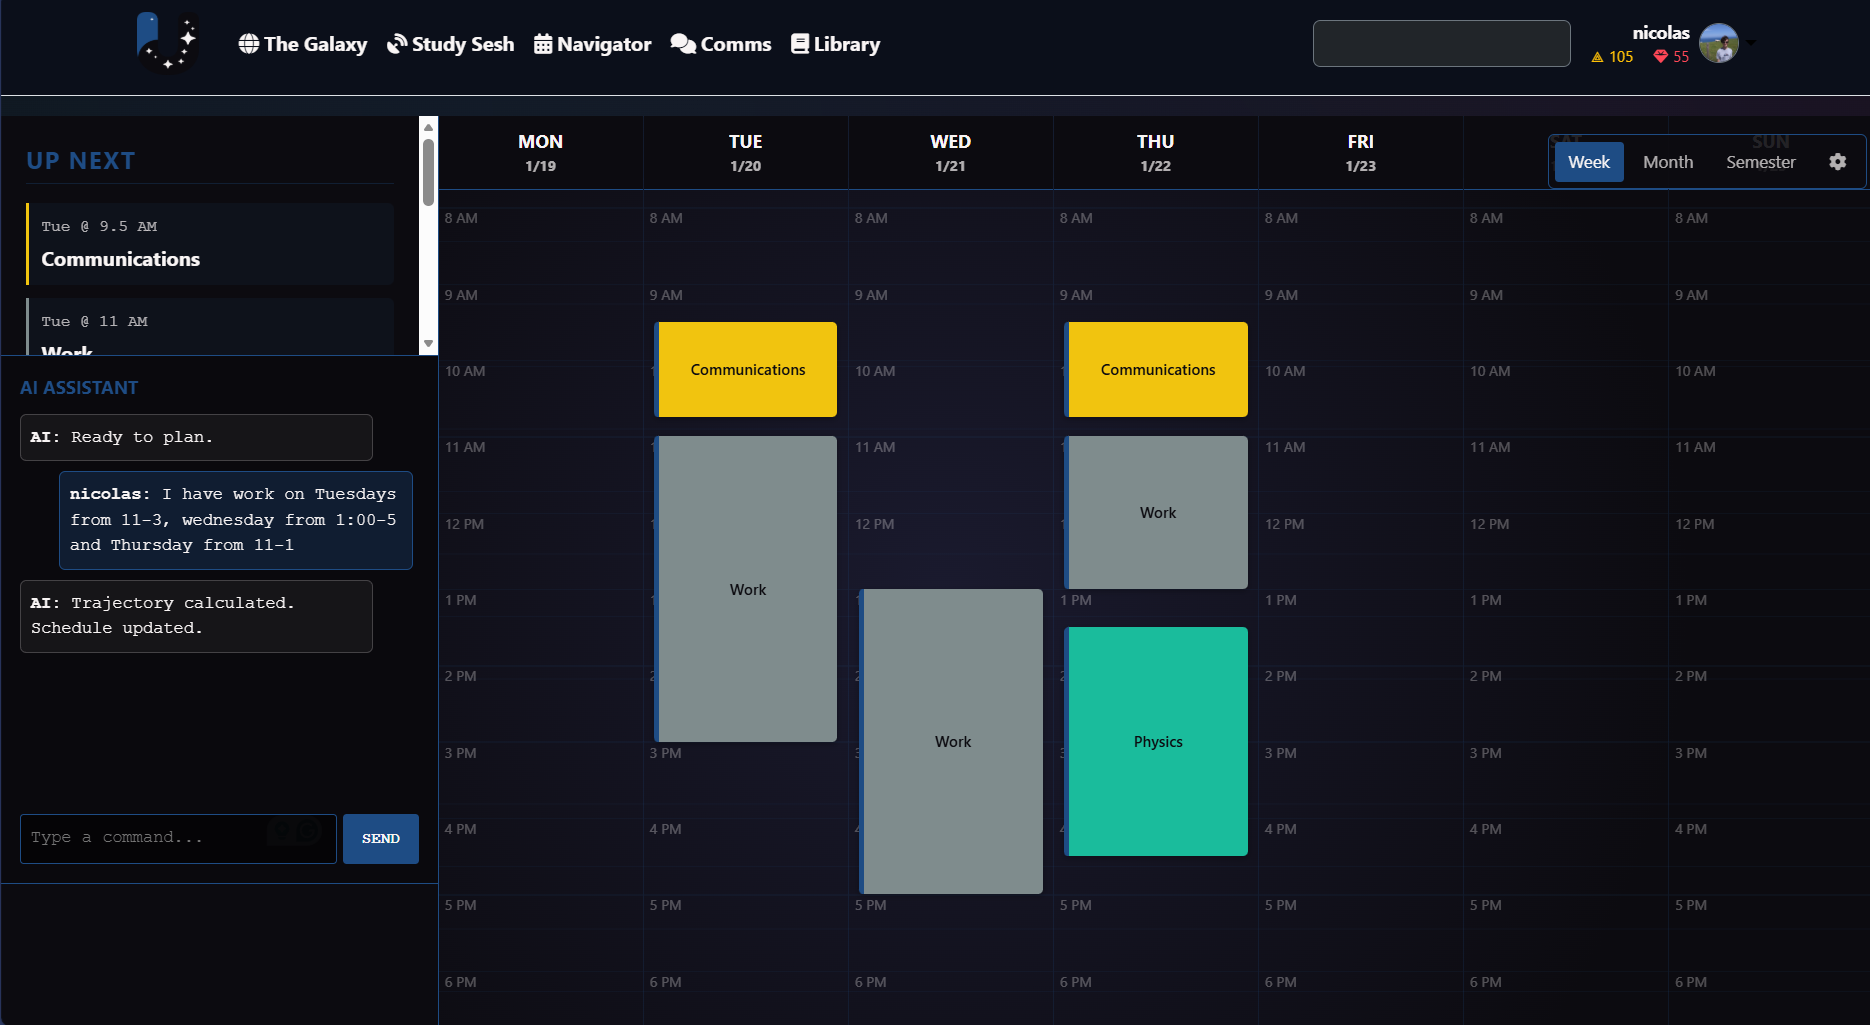1870x1025 pixels.
Task: Open the Communications card under Up Next
Action: 209,243
